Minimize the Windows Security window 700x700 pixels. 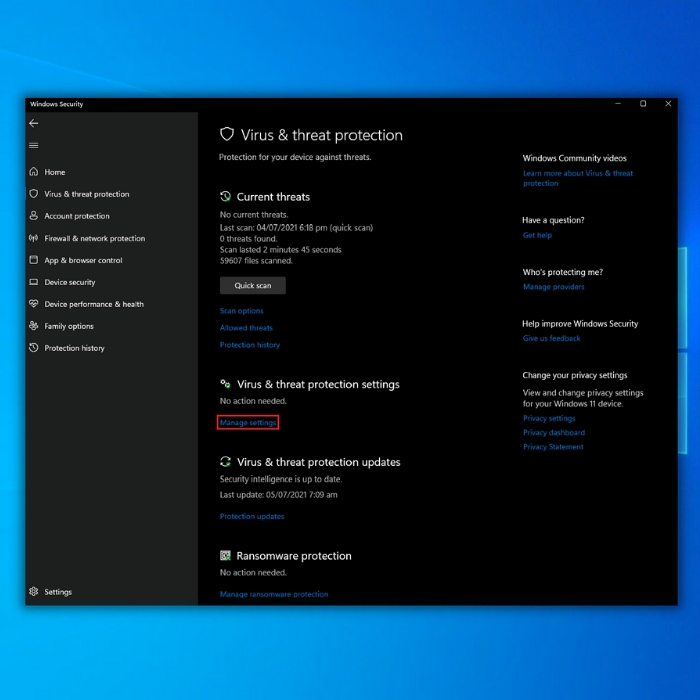(x=618, y=104)
